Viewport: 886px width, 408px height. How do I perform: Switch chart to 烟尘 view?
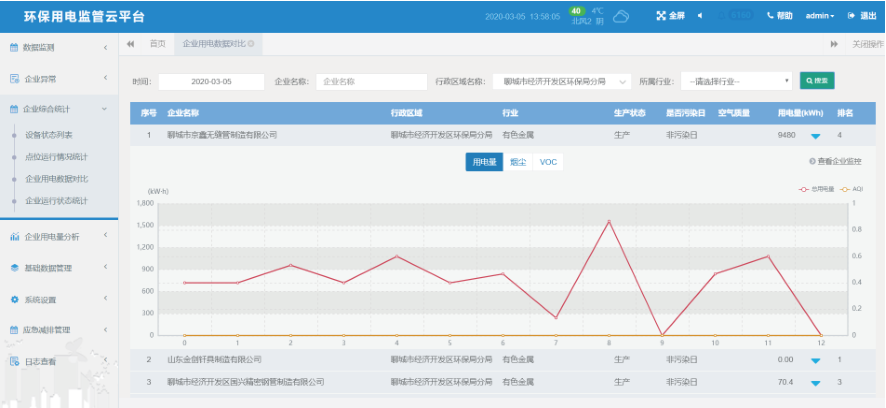tap(517, 162)
